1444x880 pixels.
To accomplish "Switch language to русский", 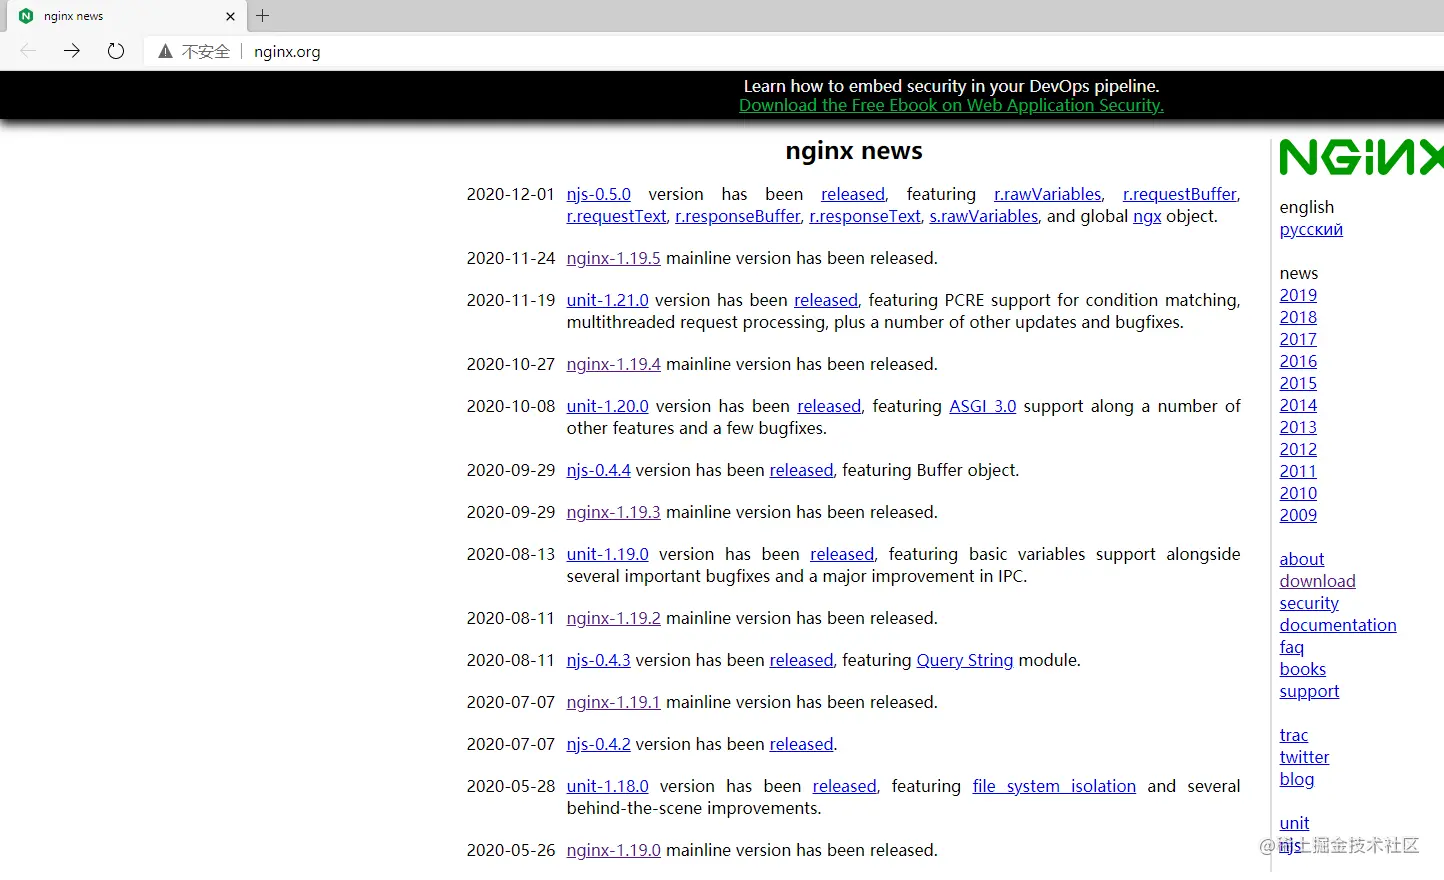I will [x=1311, y=230].
